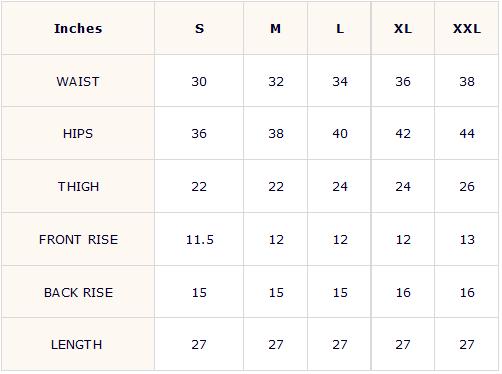Select the S size column header
502x374 pixels.
(x=199, y=29)
